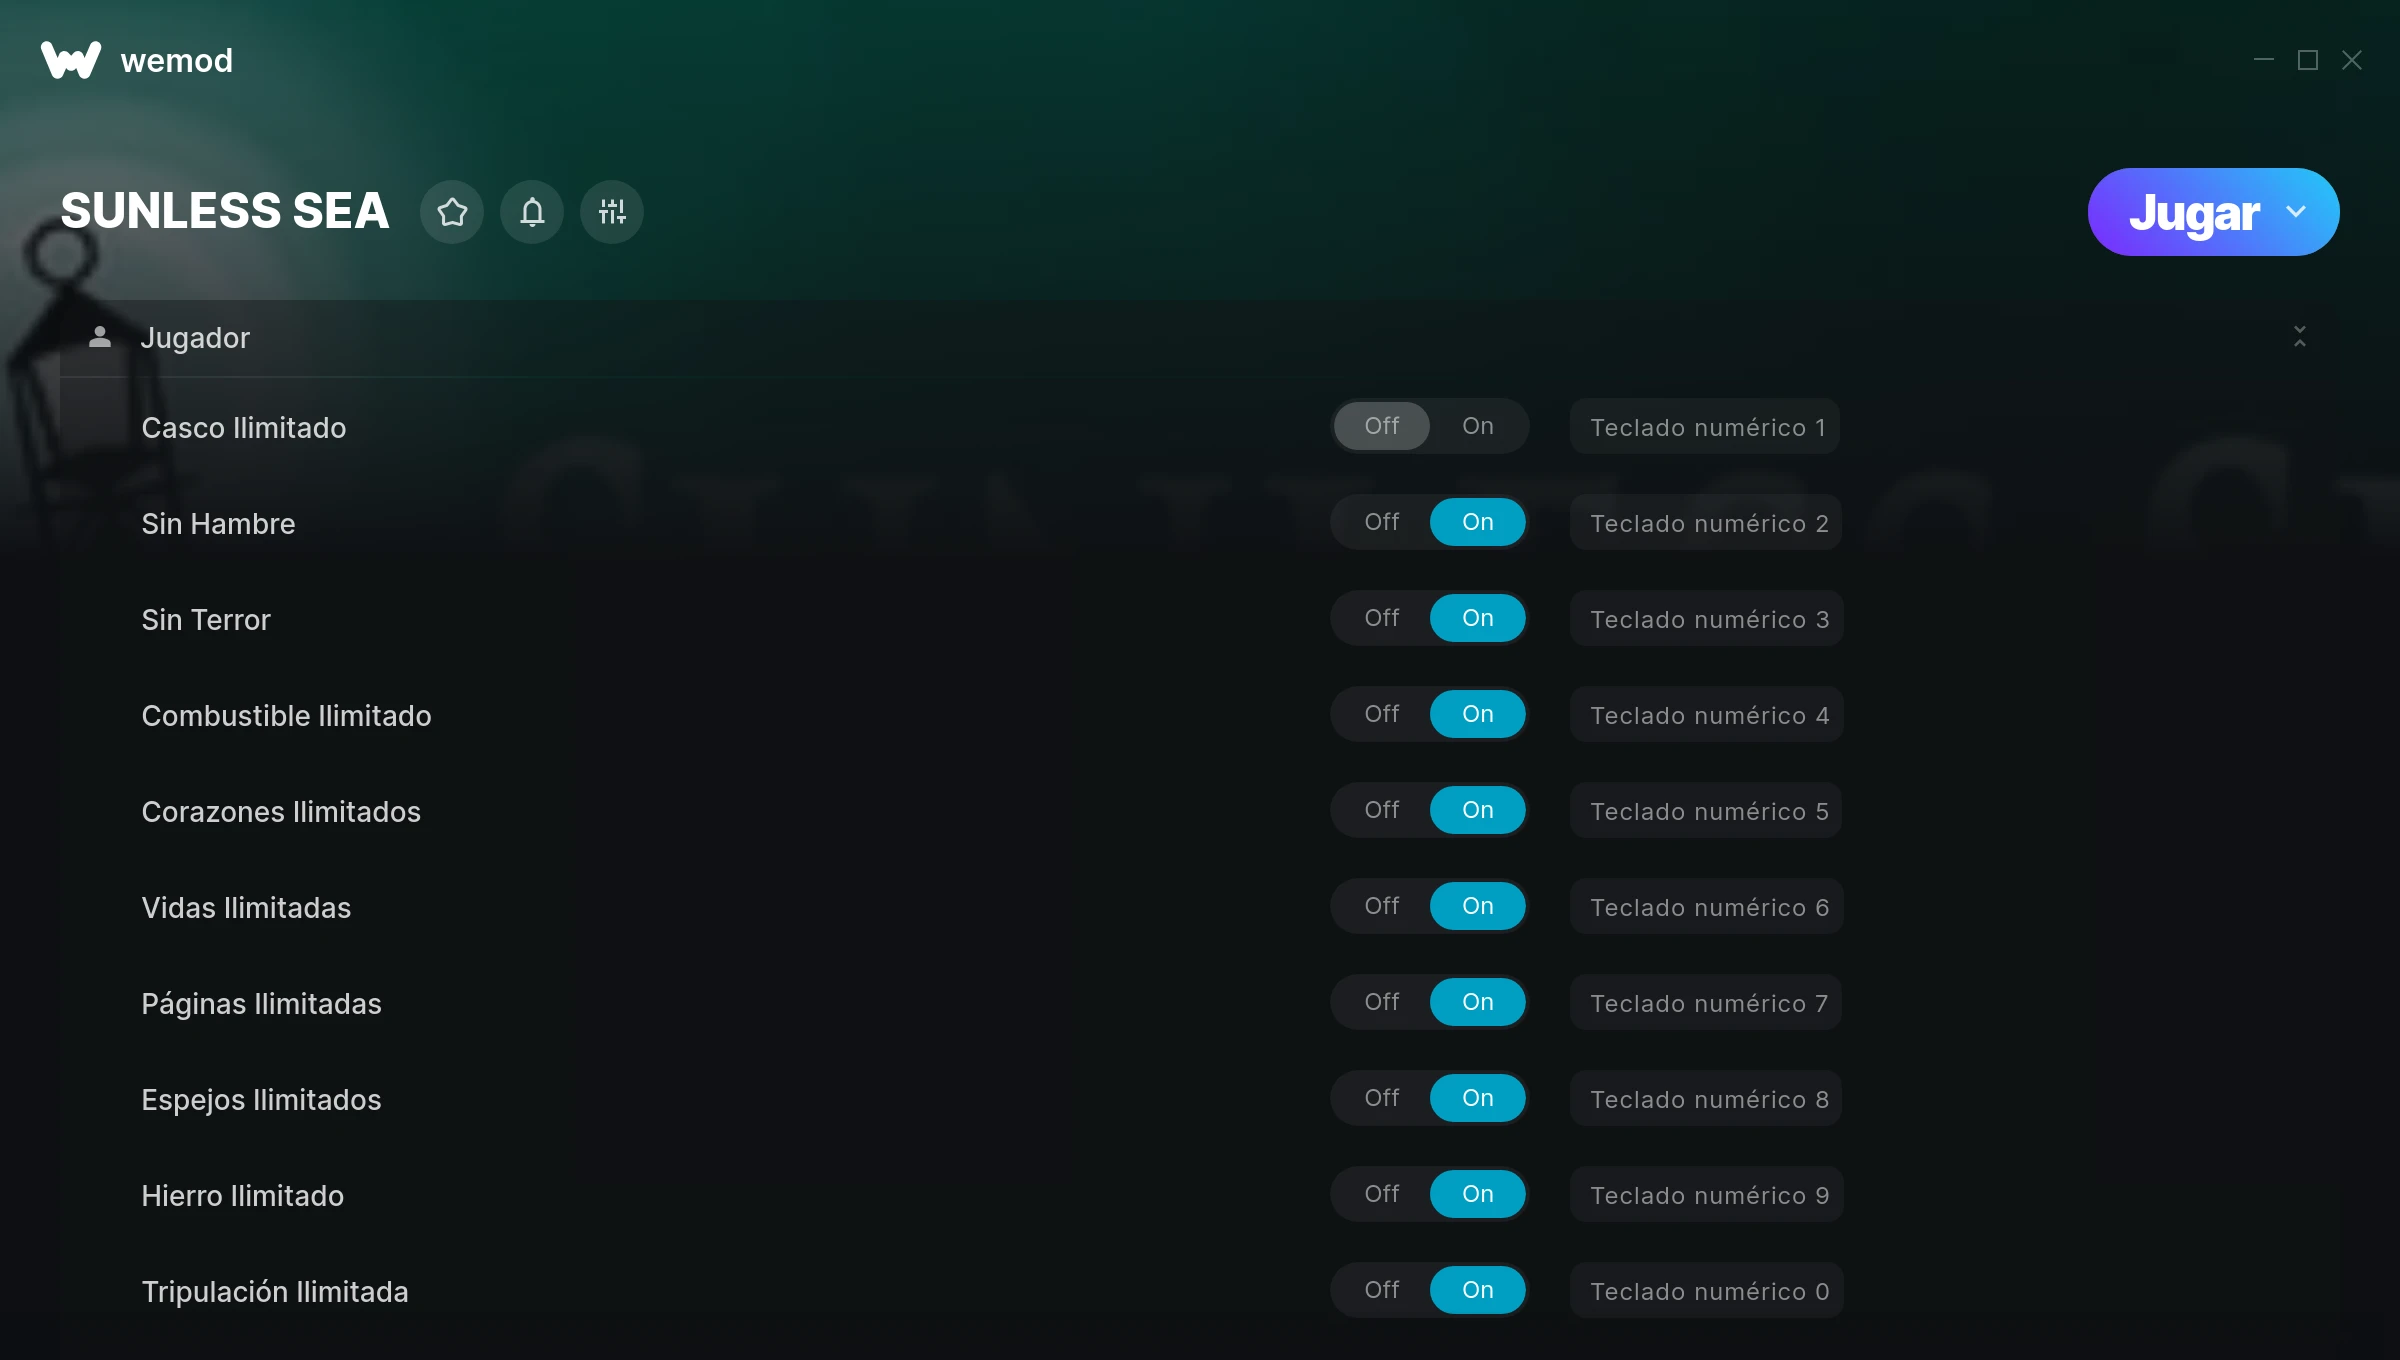Collapse the Jugador section chevron
The height and width of the screenshot is (1360, 2400).
[x=2300, y=337]
